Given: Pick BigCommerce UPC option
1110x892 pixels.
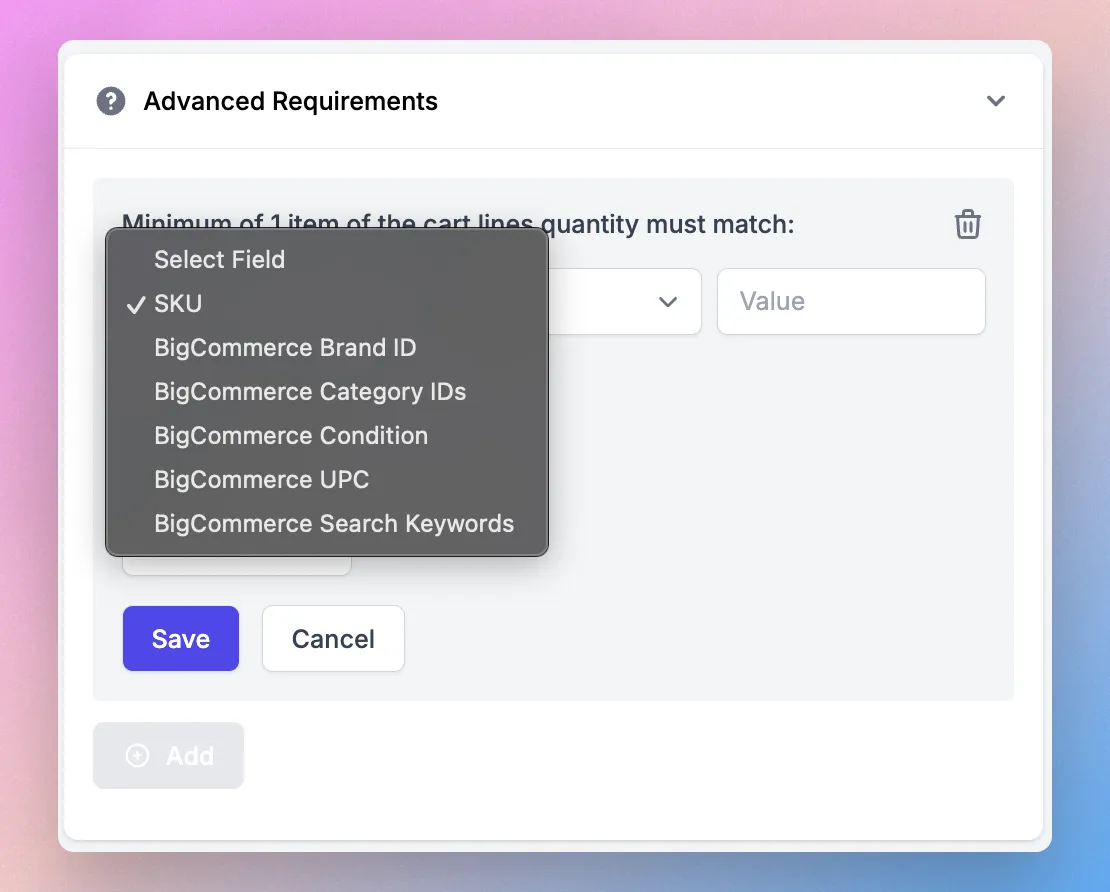Looking at the screenshot, I should 327,479.
